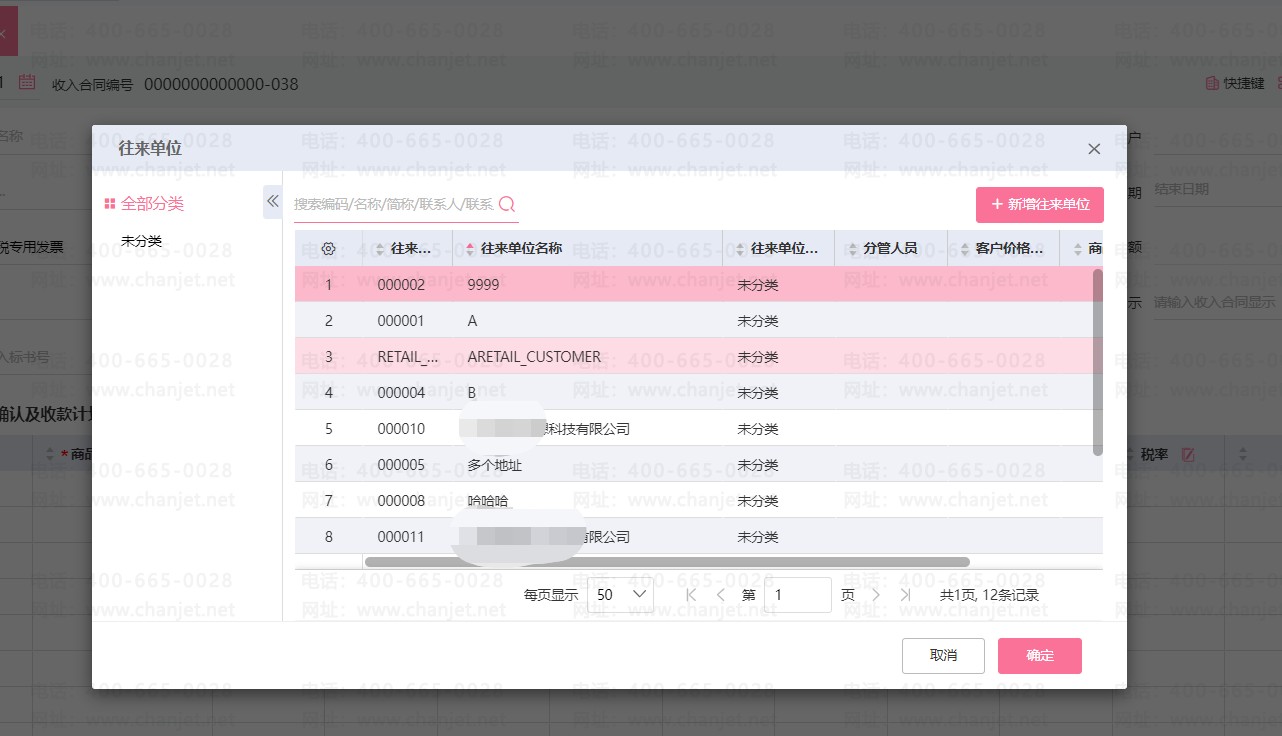Screen dimensions: 1282x736
Task: Open the 每页显示 page size dropdown
Action: 620,595
